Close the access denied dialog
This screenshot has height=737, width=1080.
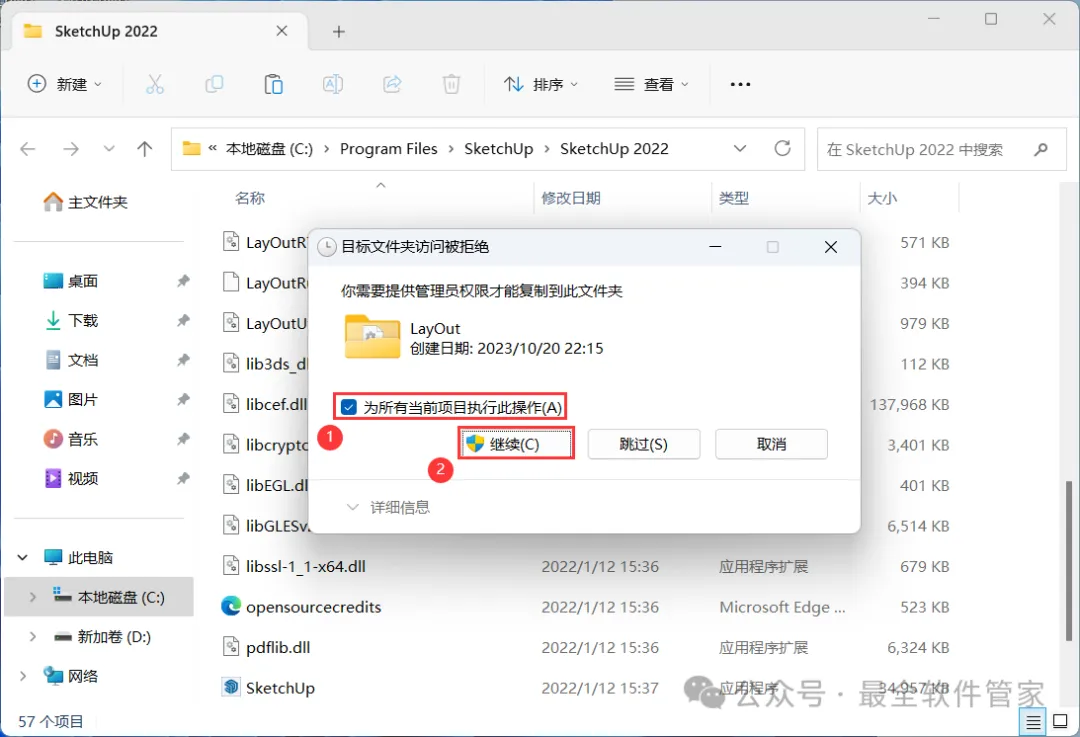pos(831,247)
